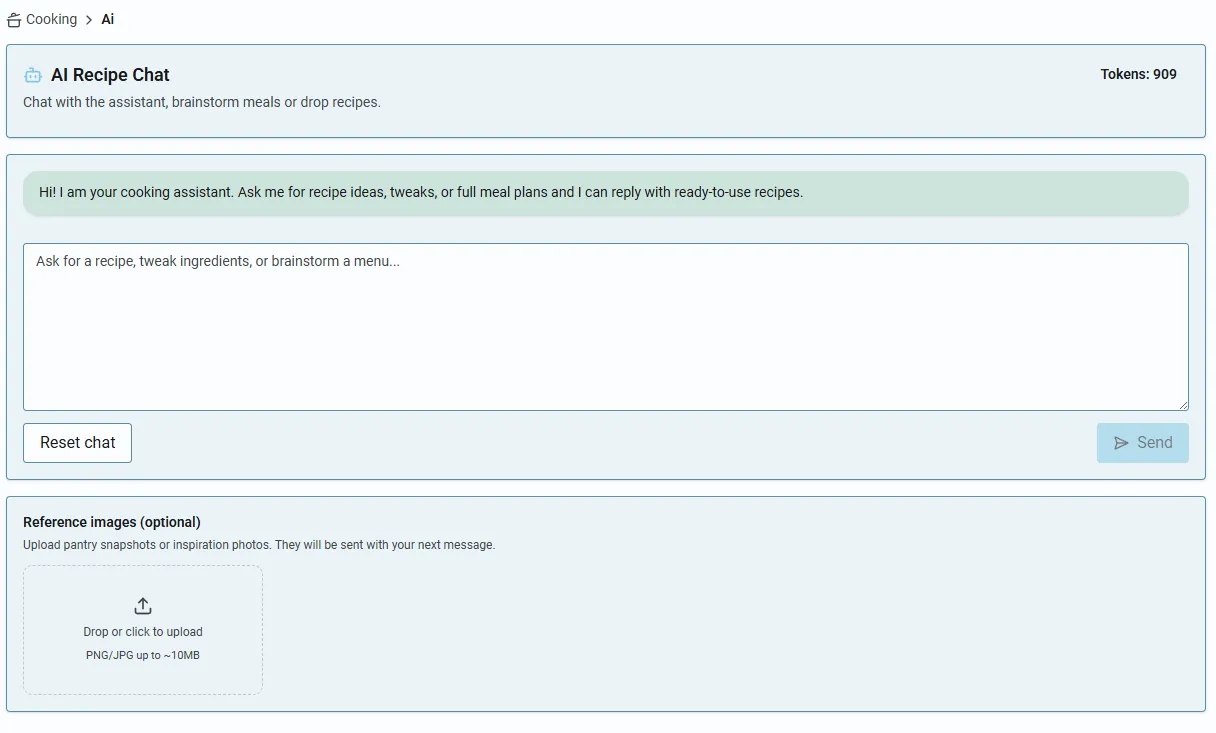Image resolution: width=1216 pixels, height=733 pixels.
Task: Click the cooking pot icon in breadcrumb
Action: (14, 20)
